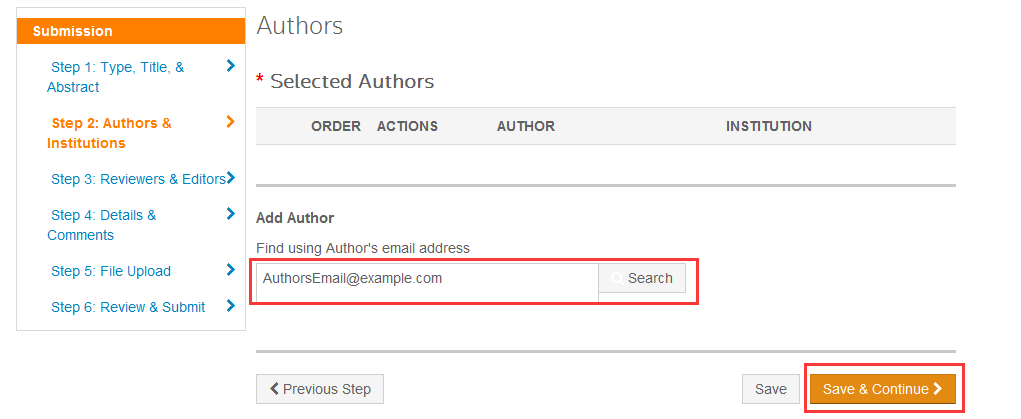Click the left chevron icon on Previous Step
Image resolution: width=1021 pixels, height=419 pixels.
(274, 389)
